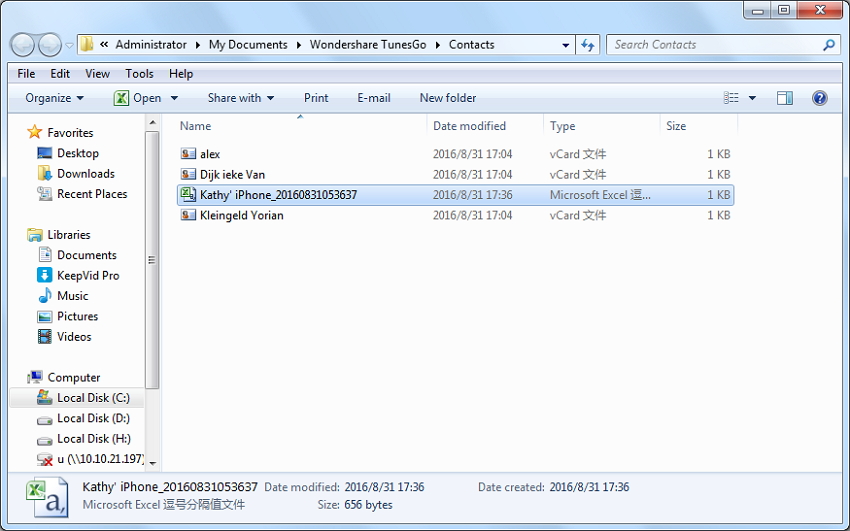Select the alex vCard file icon
Viewport: 850px width, 531px height.
(x=188, y=154)
